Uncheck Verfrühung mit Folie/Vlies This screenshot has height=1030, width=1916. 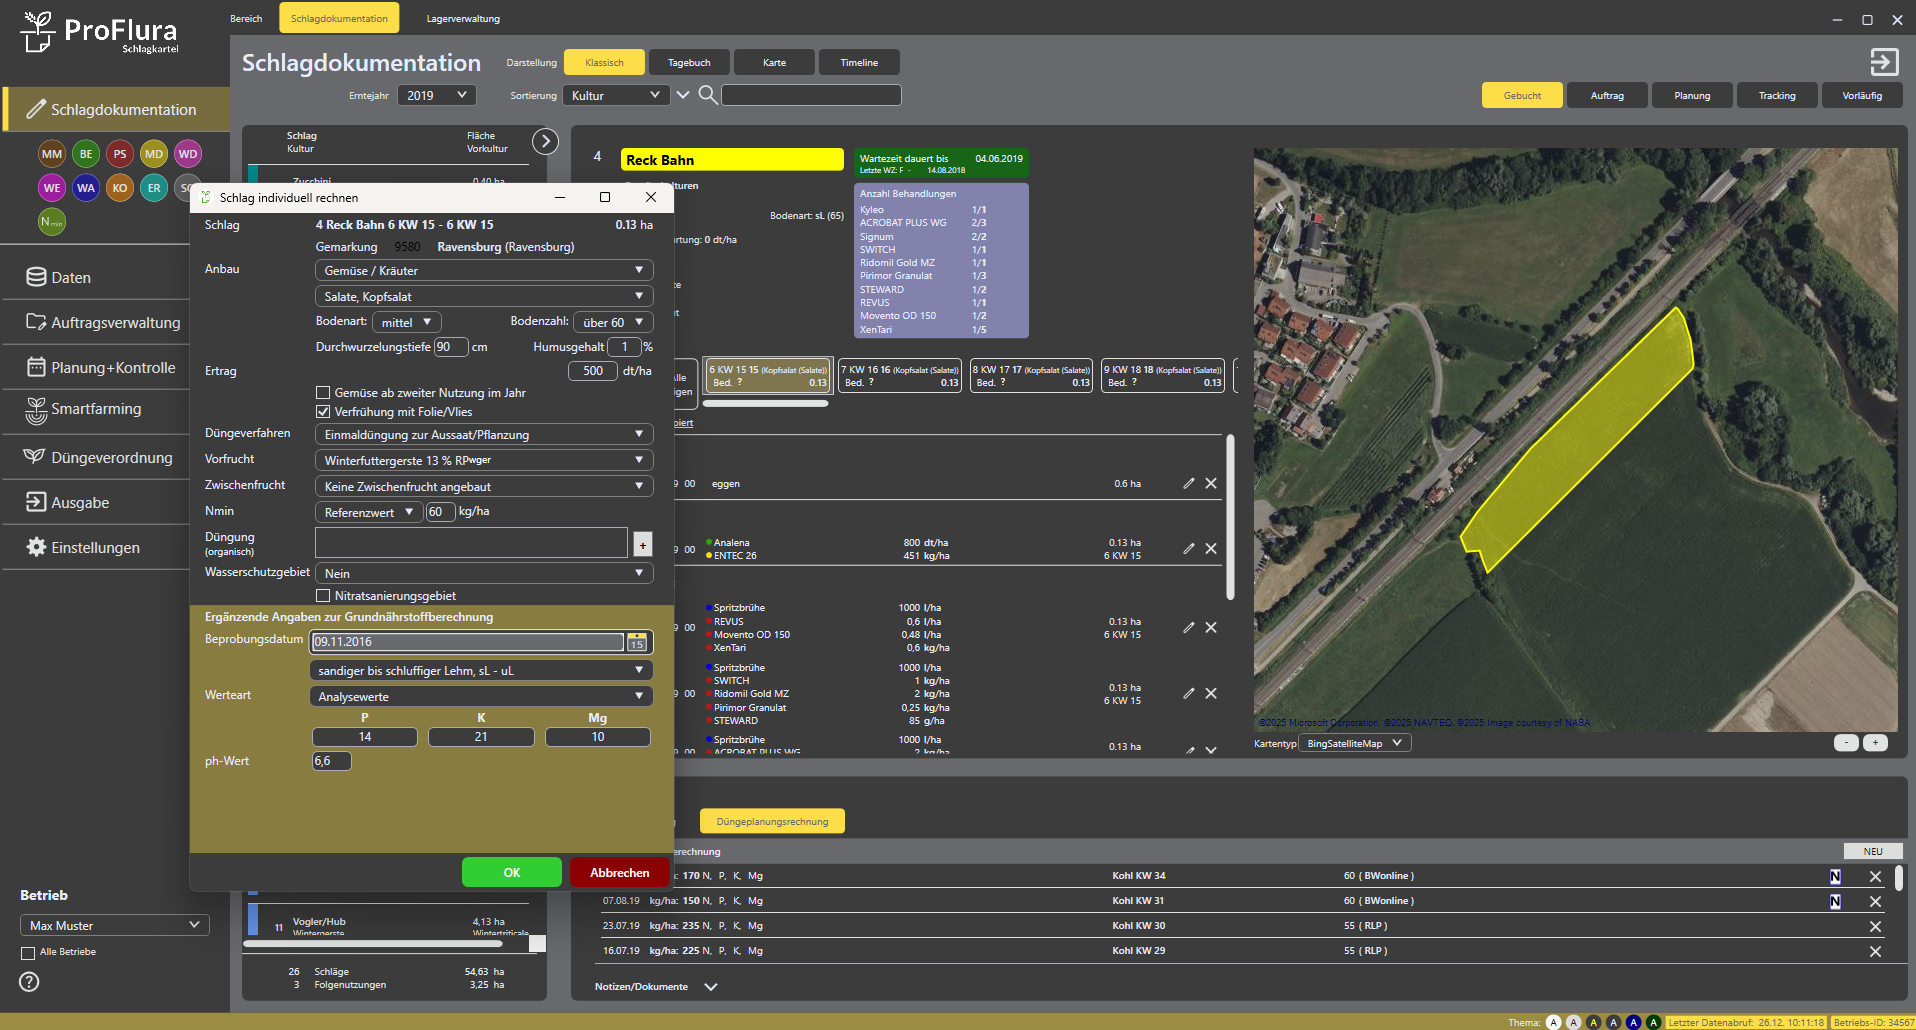[x=323, y=412]
